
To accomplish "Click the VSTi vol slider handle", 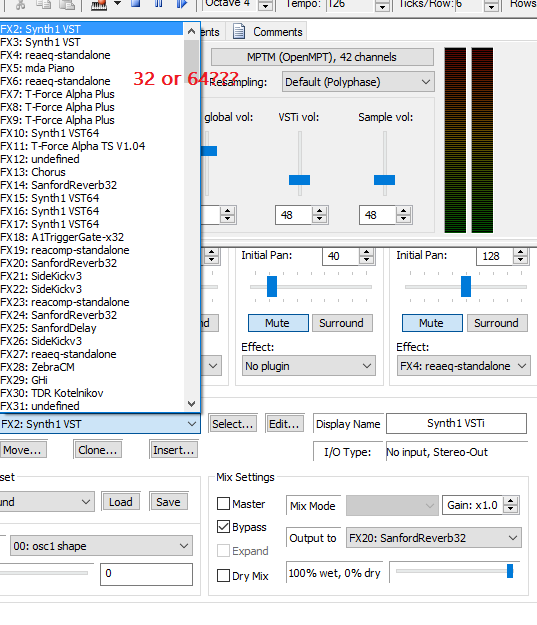I will tap(299, 180).
